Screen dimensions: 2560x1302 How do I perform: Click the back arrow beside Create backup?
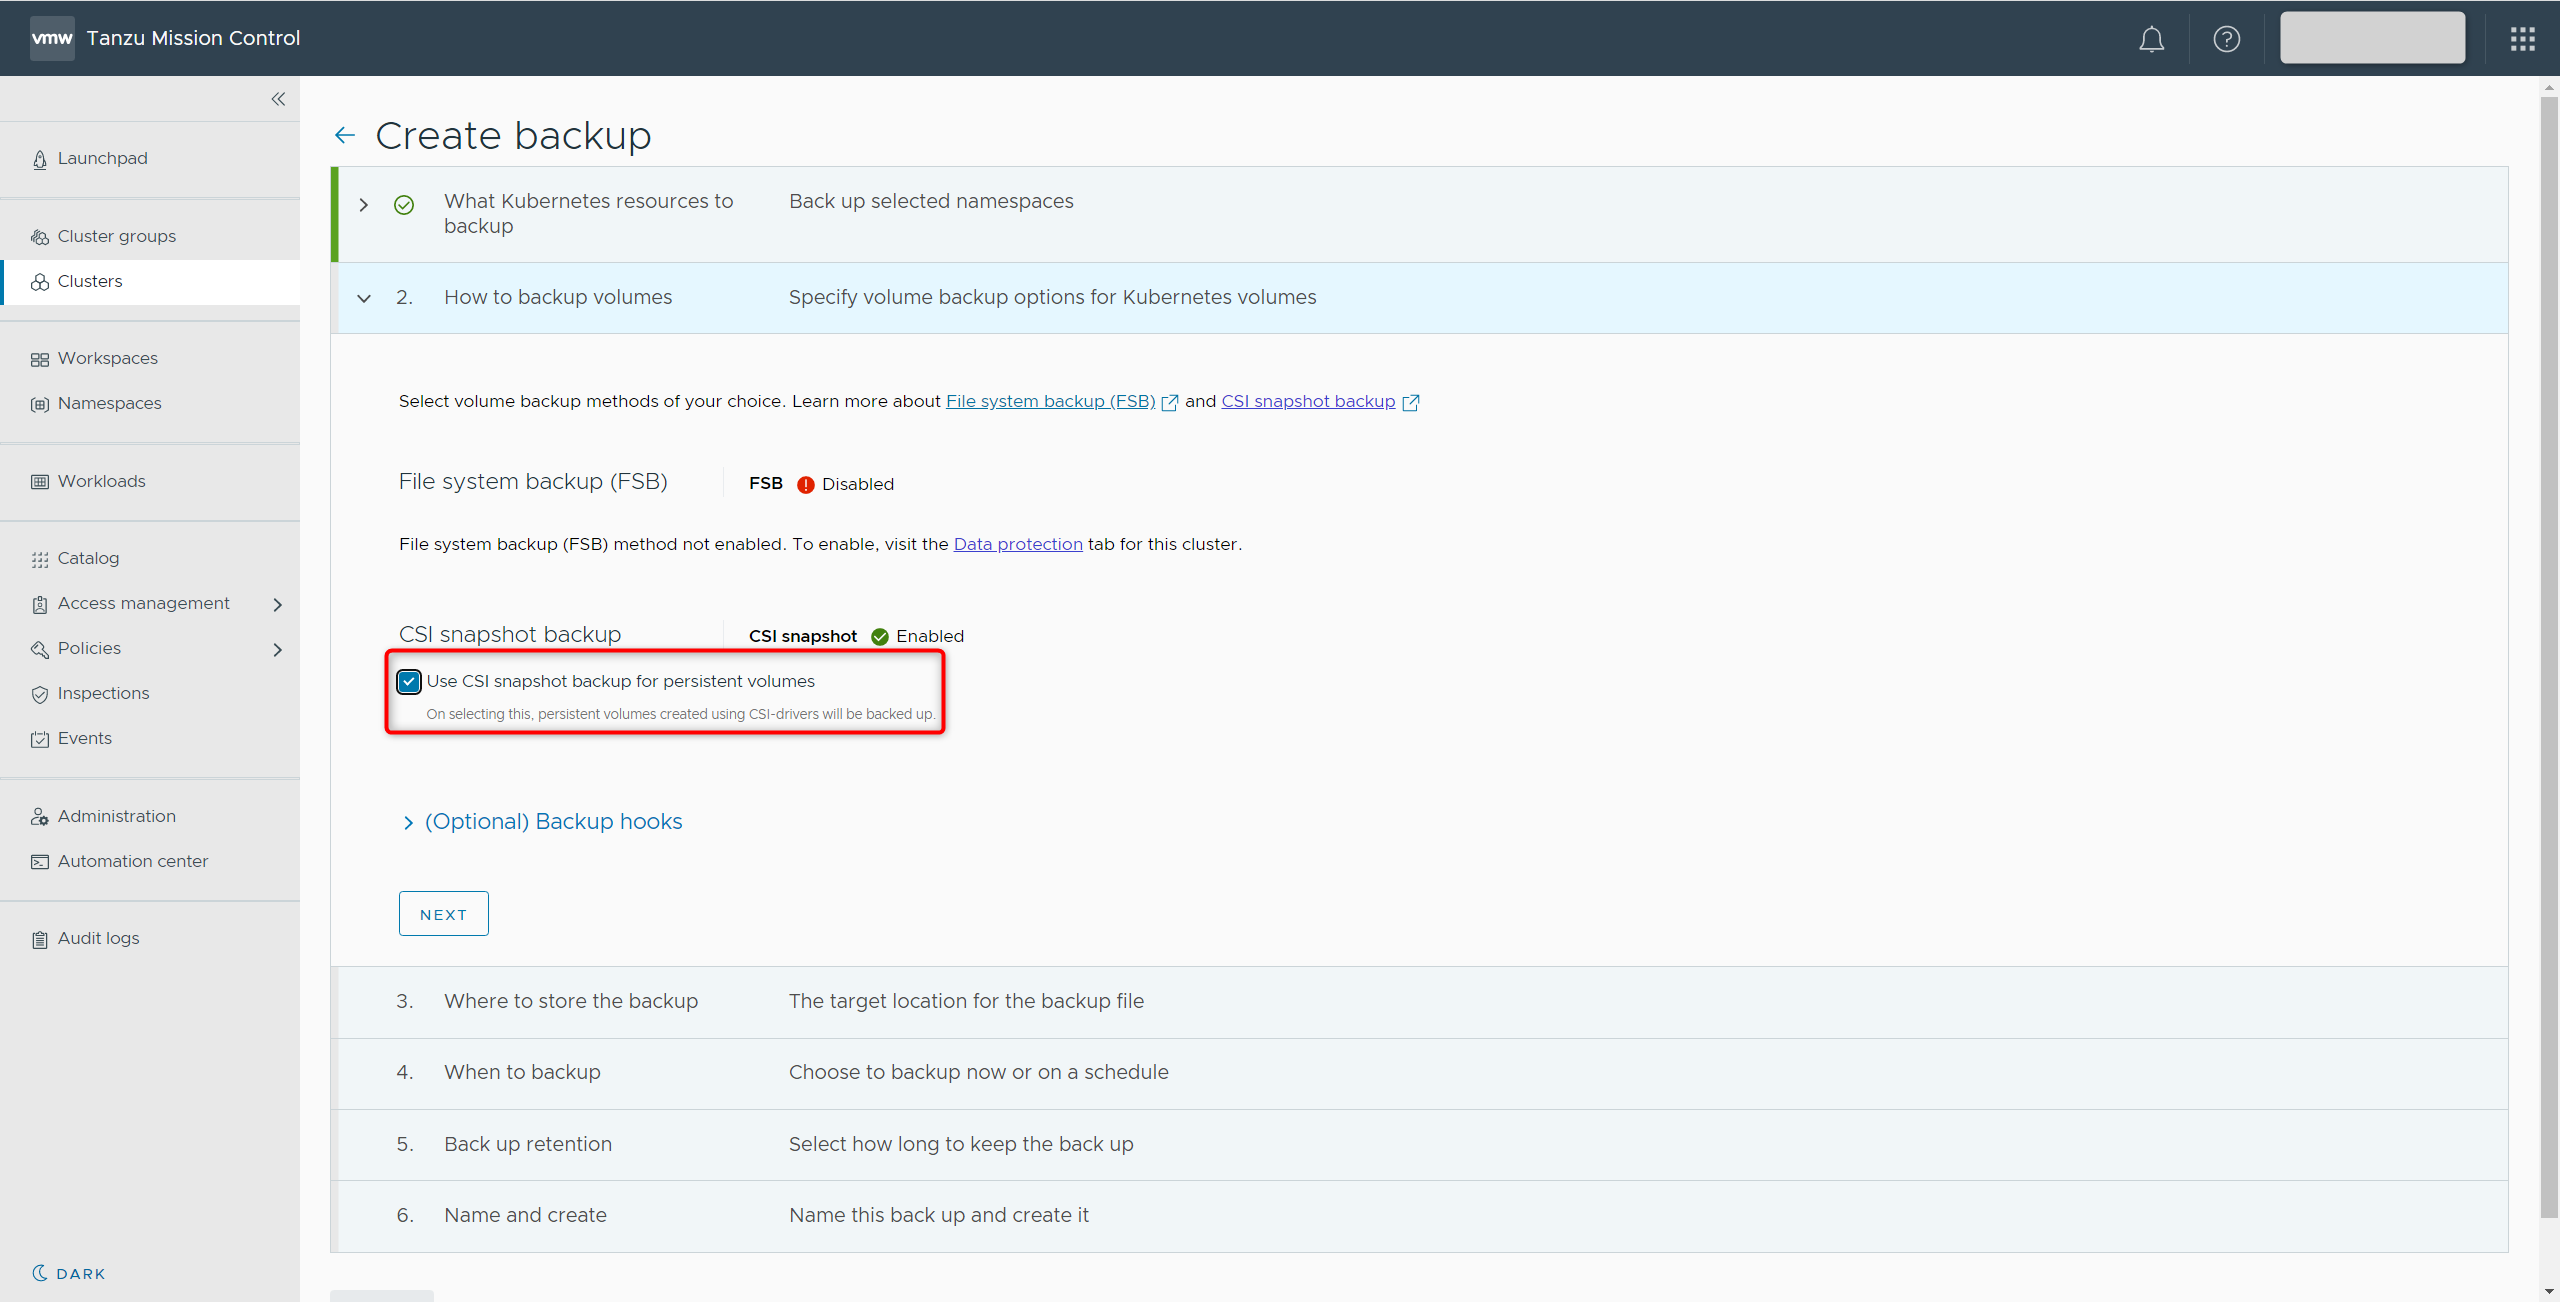click(345, 135)
